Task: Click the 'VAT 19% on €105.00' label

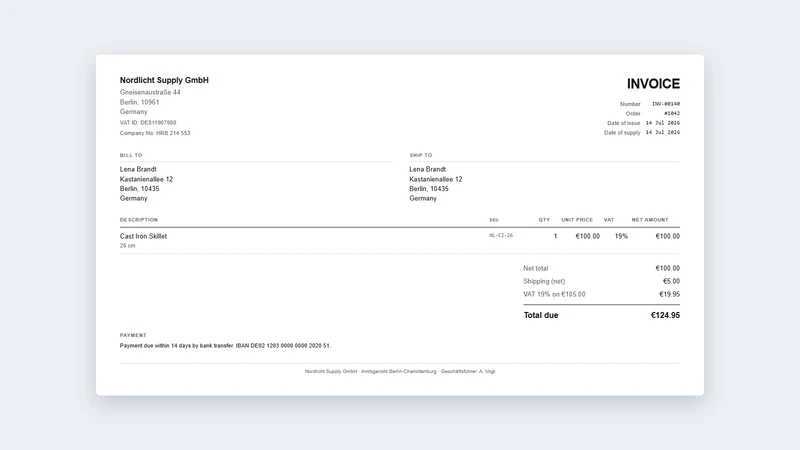Action: pos(554,294)
